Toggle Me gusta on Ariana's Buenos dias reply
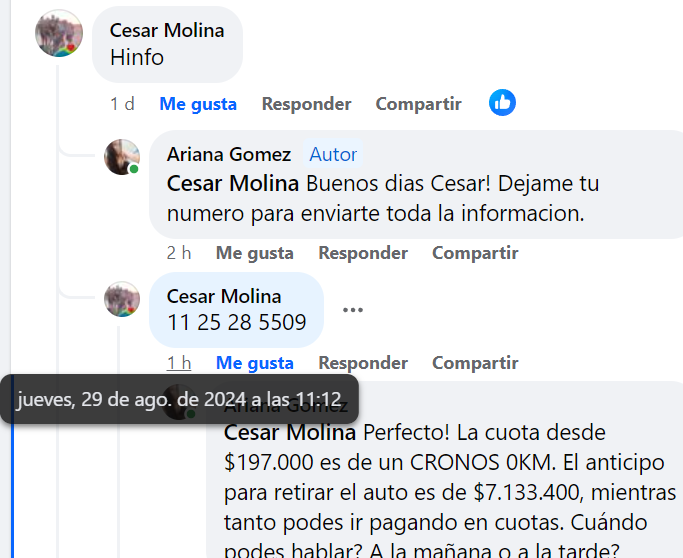Image resolution: width=683 pixels, height=558 pixels. coord(255,253)
